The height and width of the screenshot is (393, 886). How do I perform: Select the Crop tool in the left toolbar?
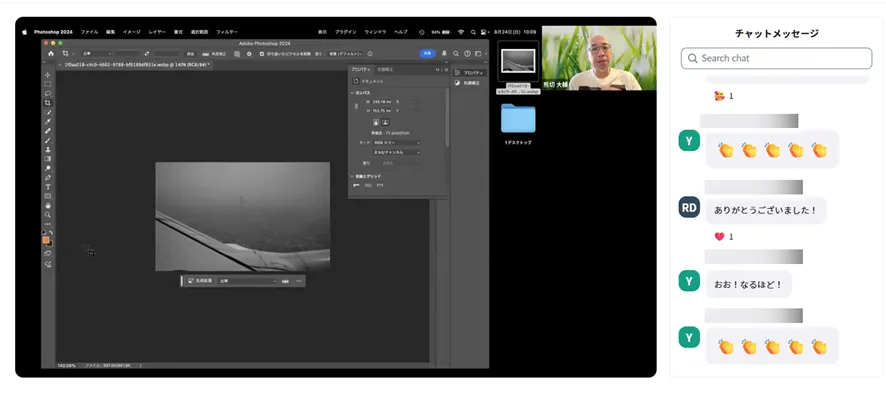click(x=47, y=103)
